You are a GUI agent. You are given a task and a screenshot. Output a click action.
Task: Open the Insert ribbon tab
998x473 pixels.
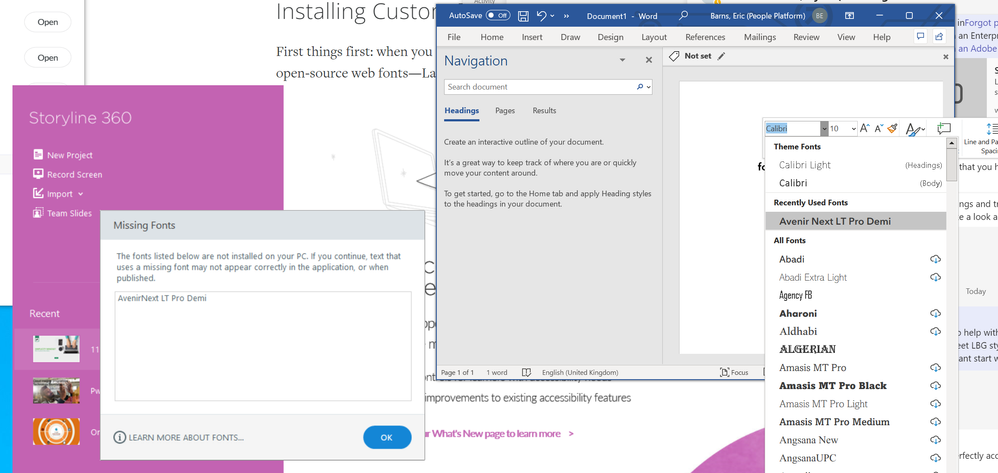click(532, 37)
